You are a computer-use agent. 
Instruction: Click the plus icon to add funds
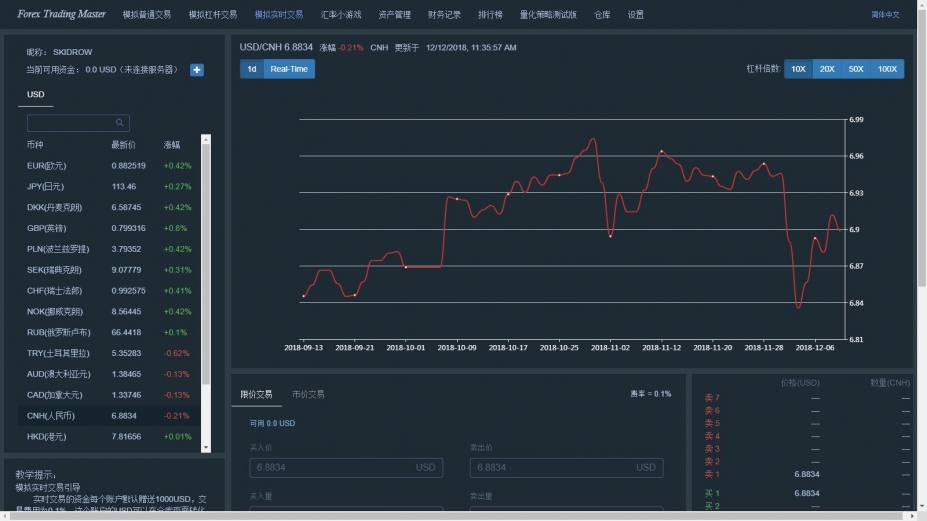(197, 70)
